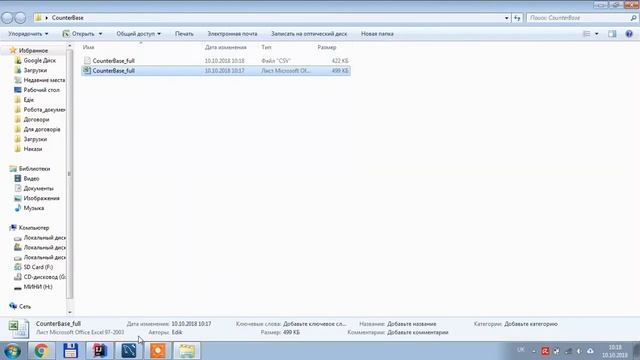Open the Для договорів folder
Screen dimensions: 640x360
42,129
